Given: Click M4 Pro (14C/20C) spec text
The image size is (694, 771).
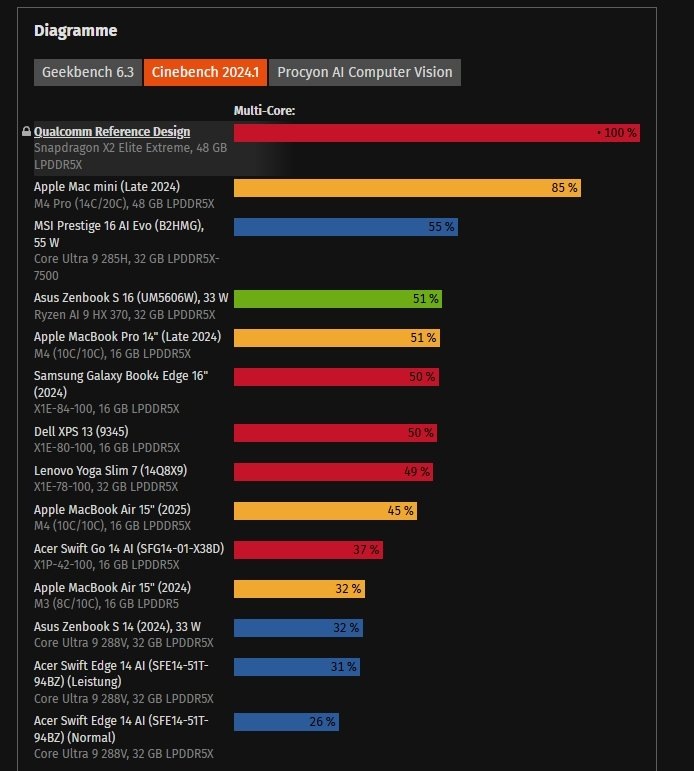Looking at the screenshot, I should (x=124, y=204).
